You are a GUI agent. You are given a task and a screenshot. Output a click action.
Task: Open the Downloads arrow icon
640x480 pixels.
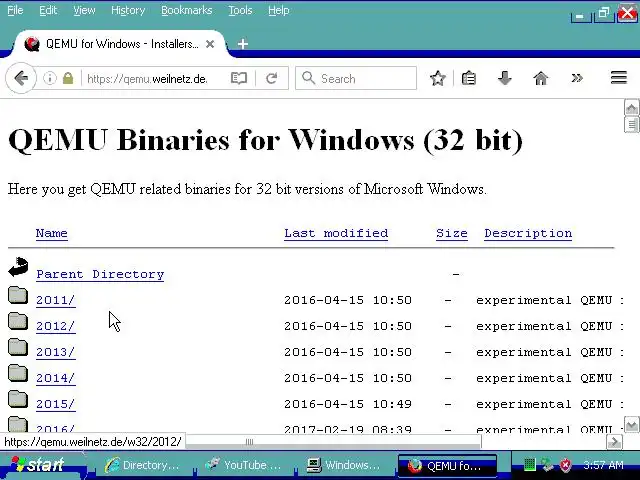(x=505, y=78)
